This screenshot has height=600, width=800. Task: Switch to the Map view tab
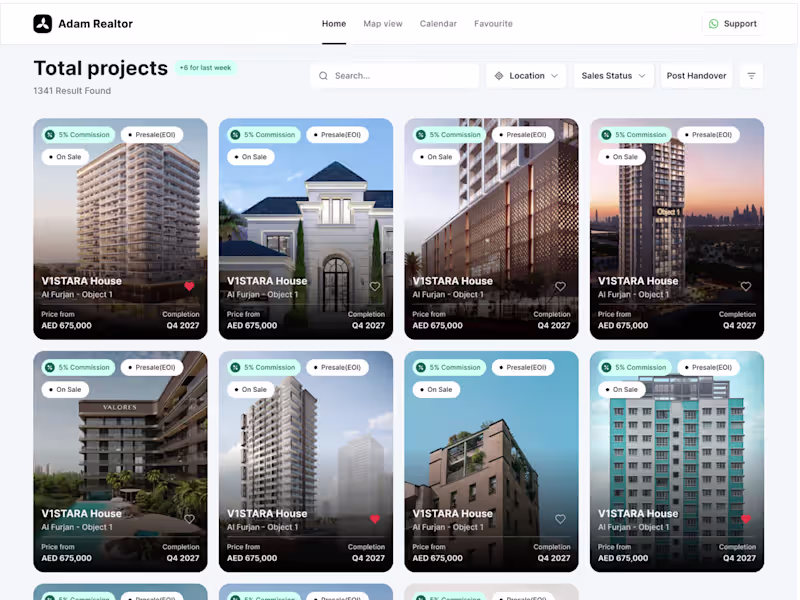pos(383,23)
